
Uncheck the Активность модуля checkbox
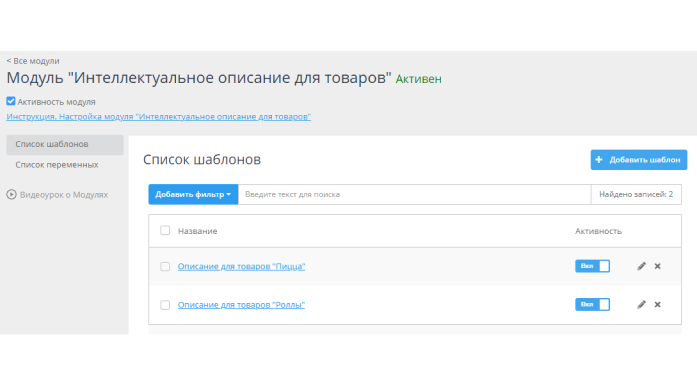point(11,101)
